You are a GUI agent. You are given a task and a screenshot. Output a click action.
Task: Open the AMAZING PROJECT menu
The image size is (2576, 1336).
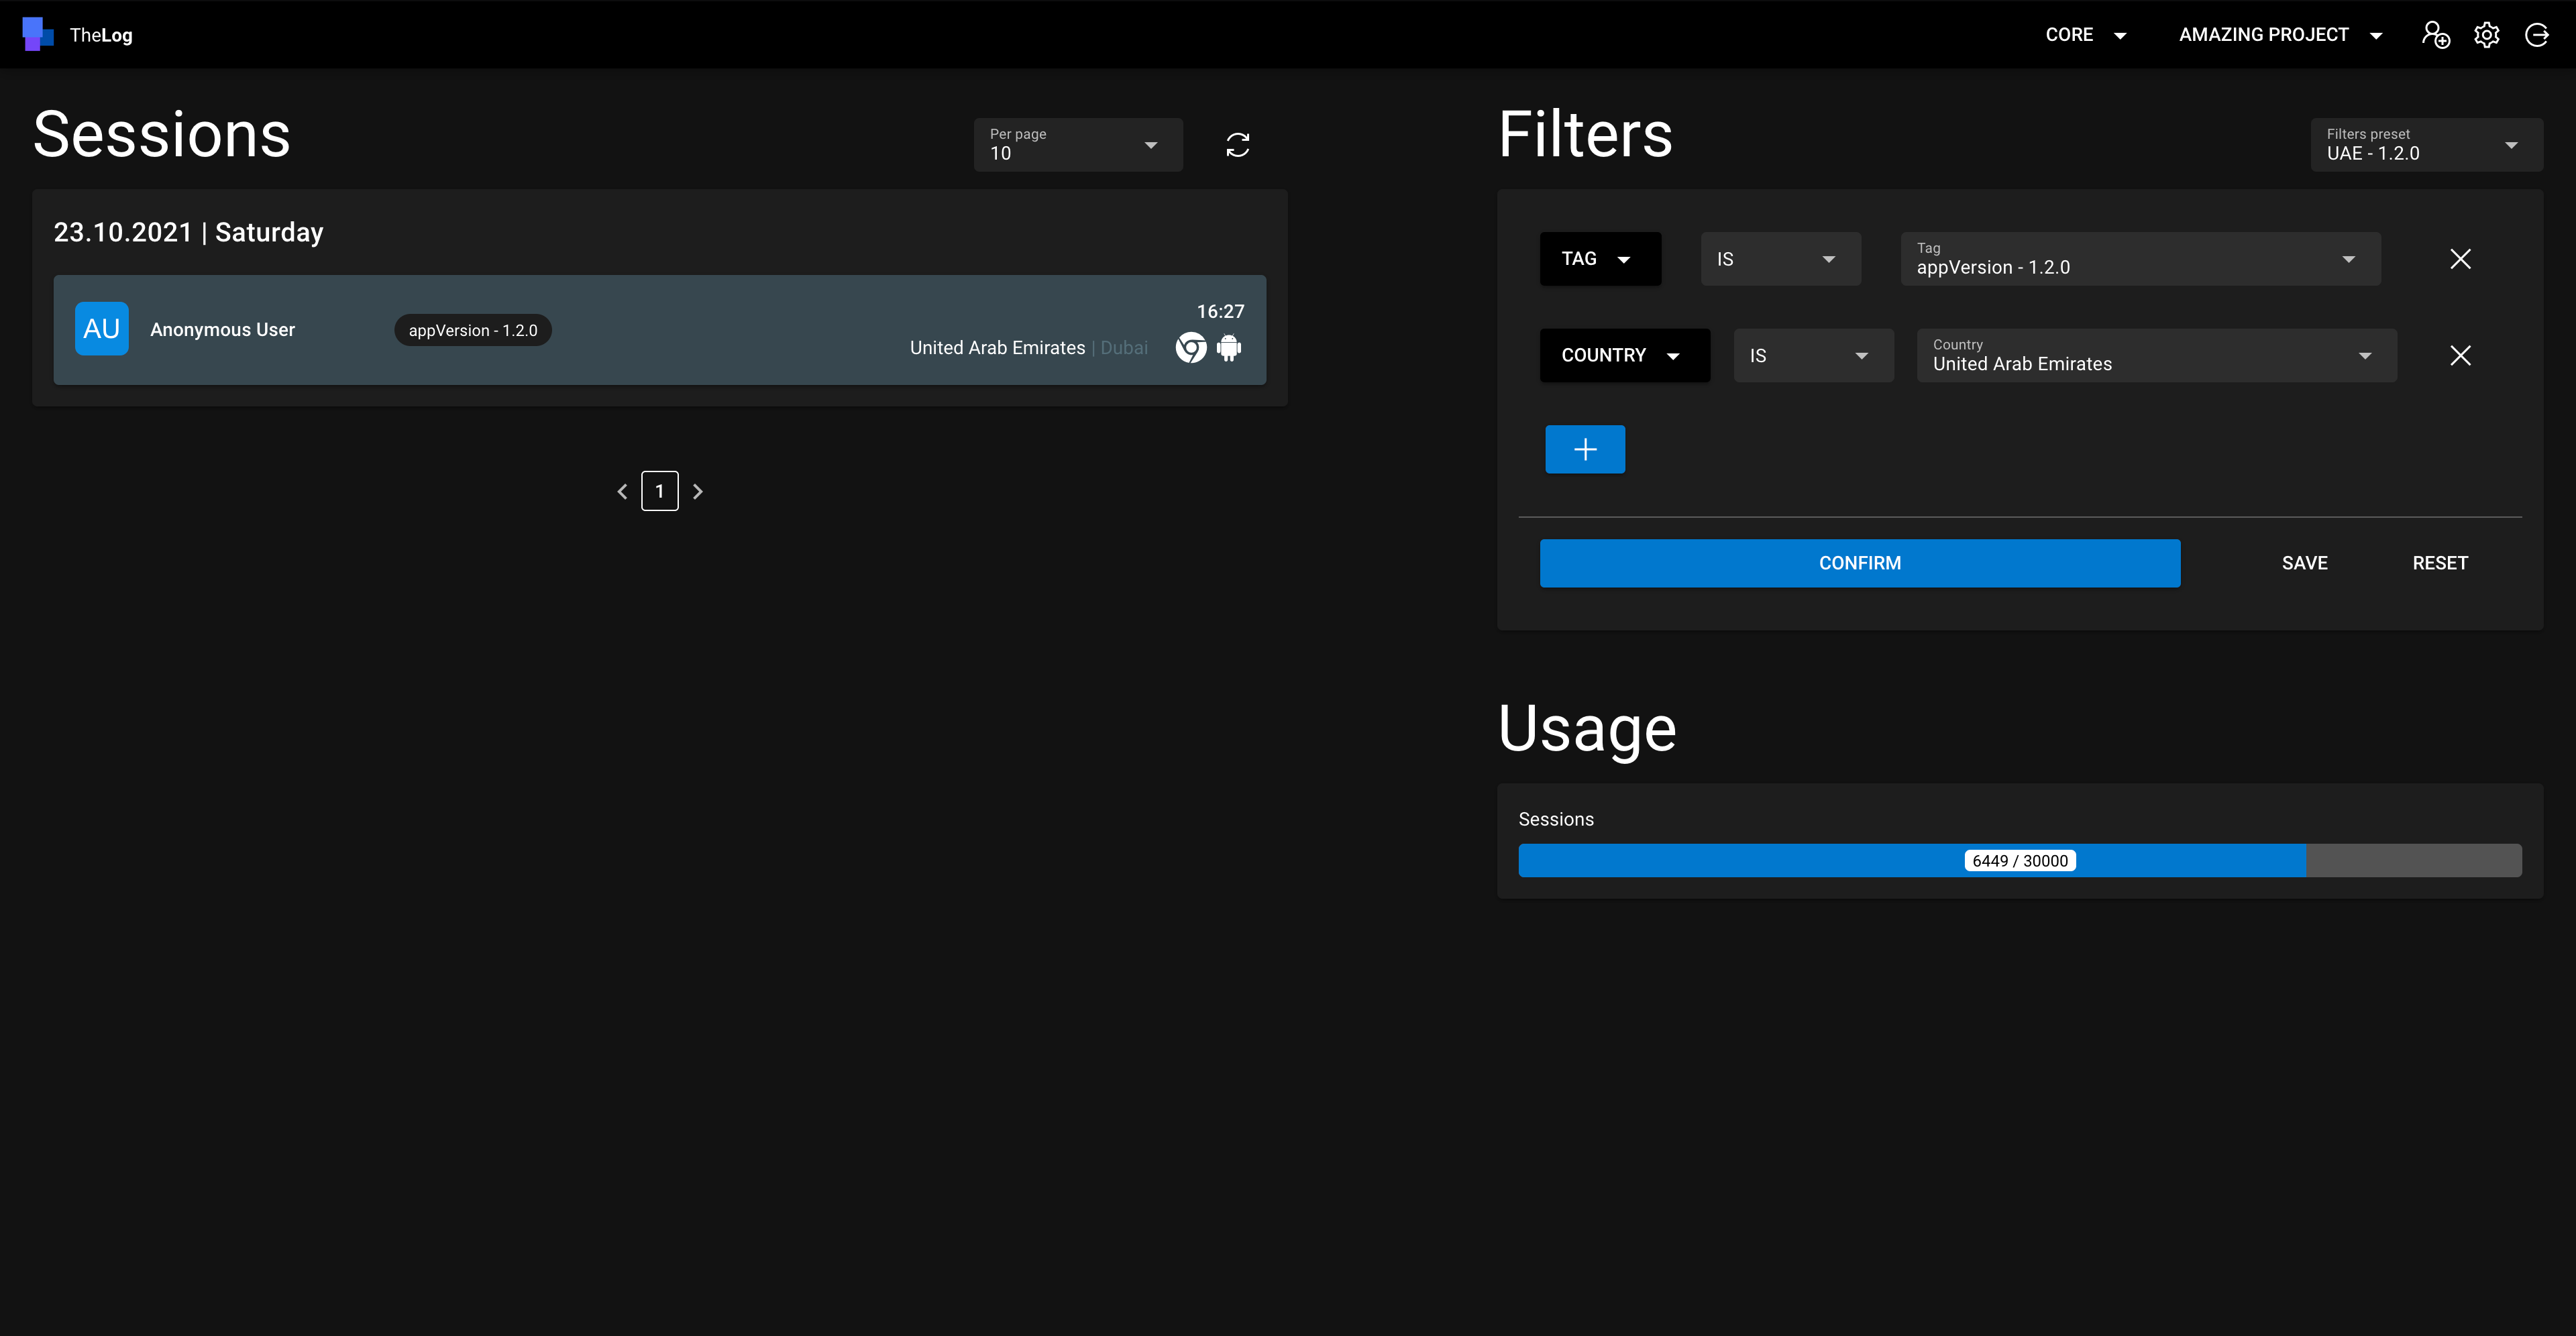pos(2279,35)
